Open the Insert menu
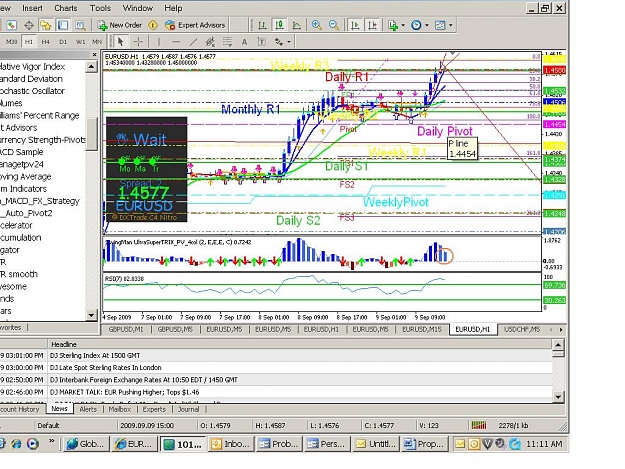The image size is (625, 469). (32, 8)
